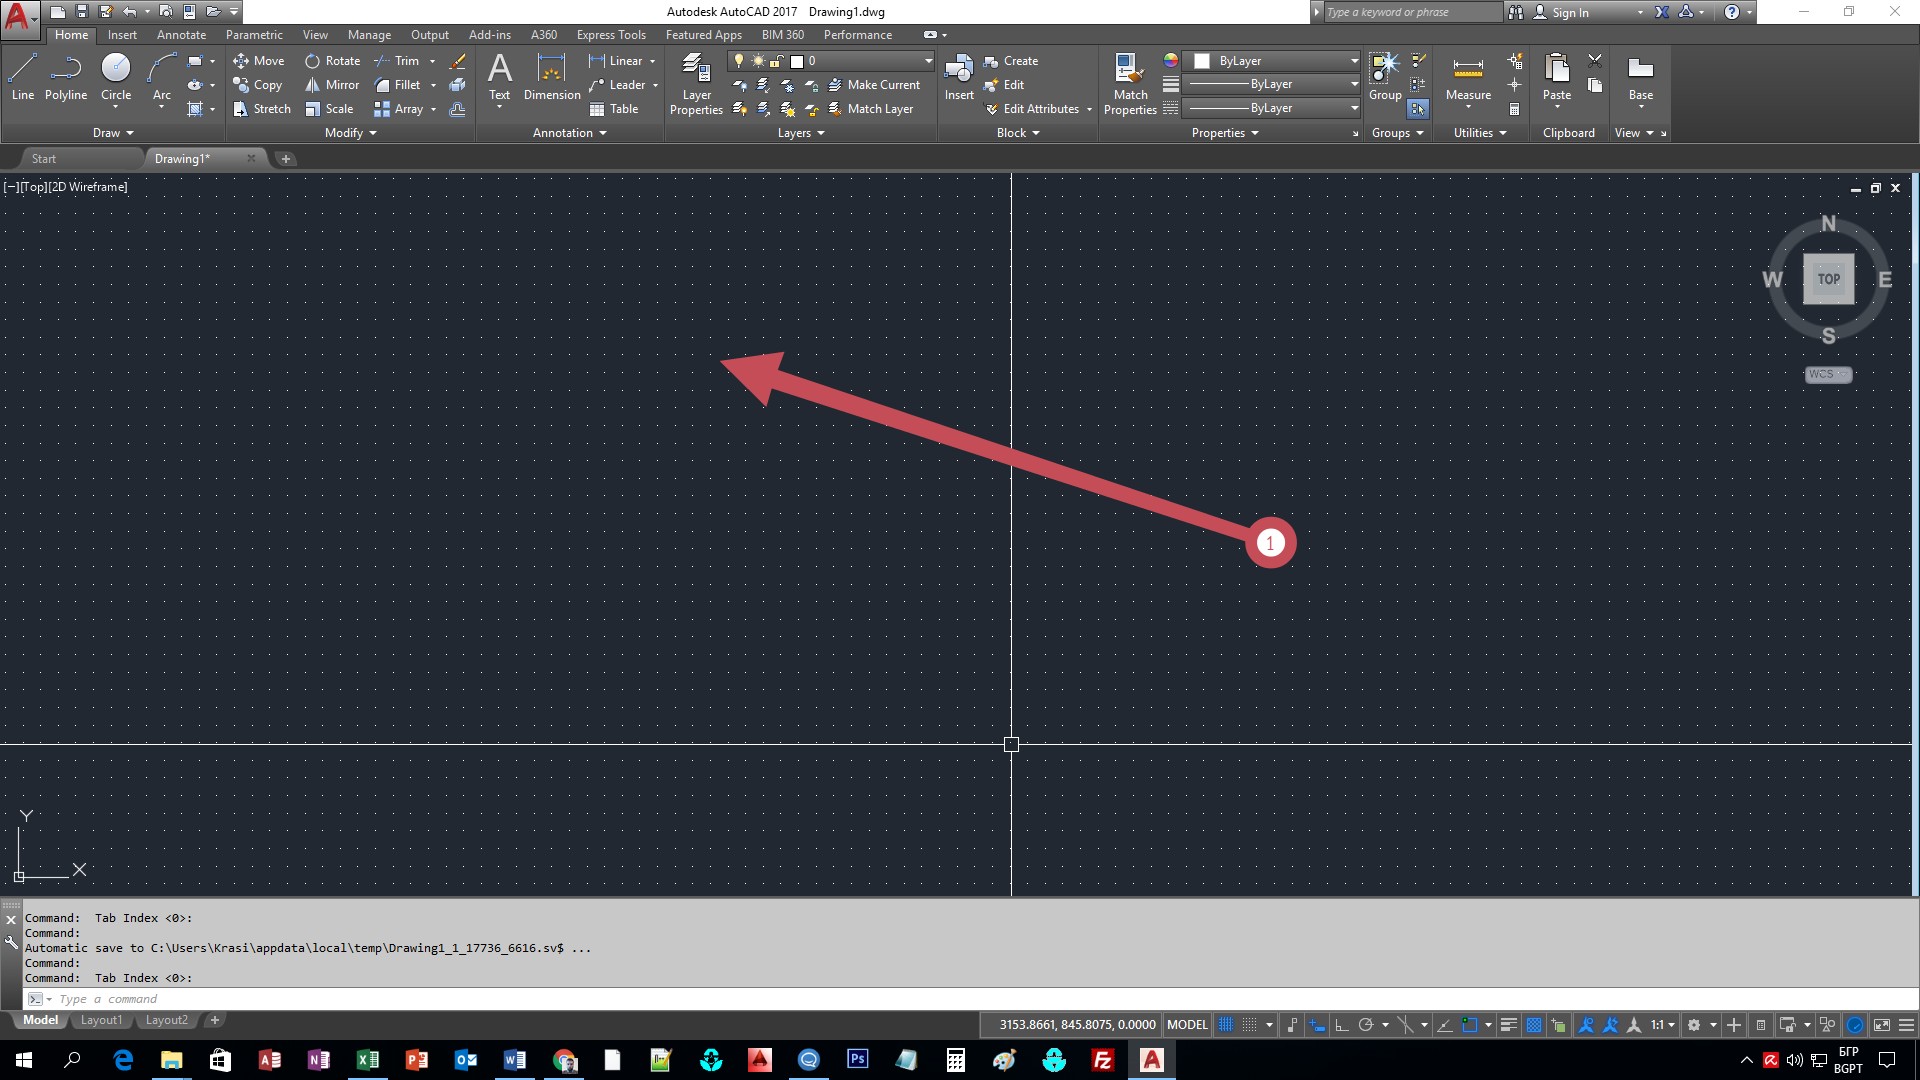This screenshot has width=1920, height=1080.
Task: Activate the Scale command
Action: point(329,109)
